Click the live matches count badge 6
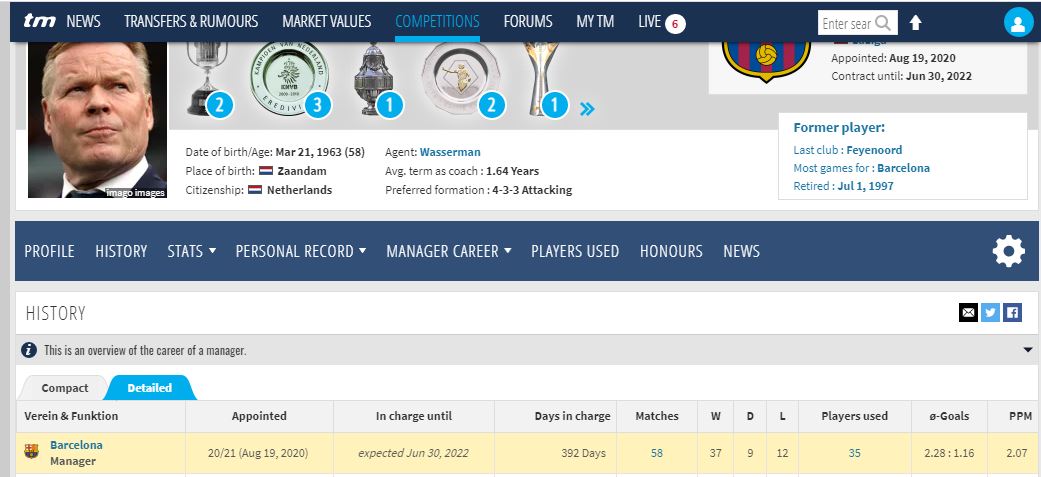 click(x=675, y=24)
